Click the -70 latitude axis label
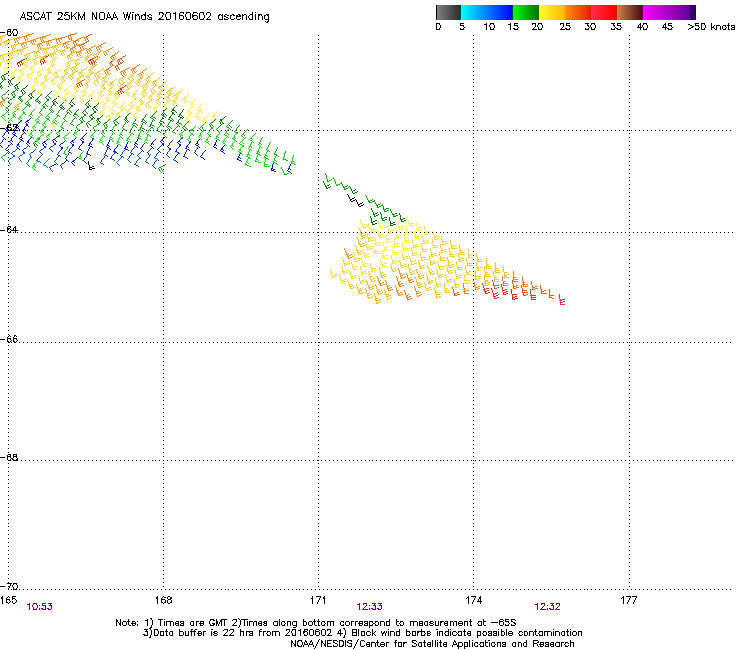Viewport: 740px width, 650px height. [x=9, y=586]
